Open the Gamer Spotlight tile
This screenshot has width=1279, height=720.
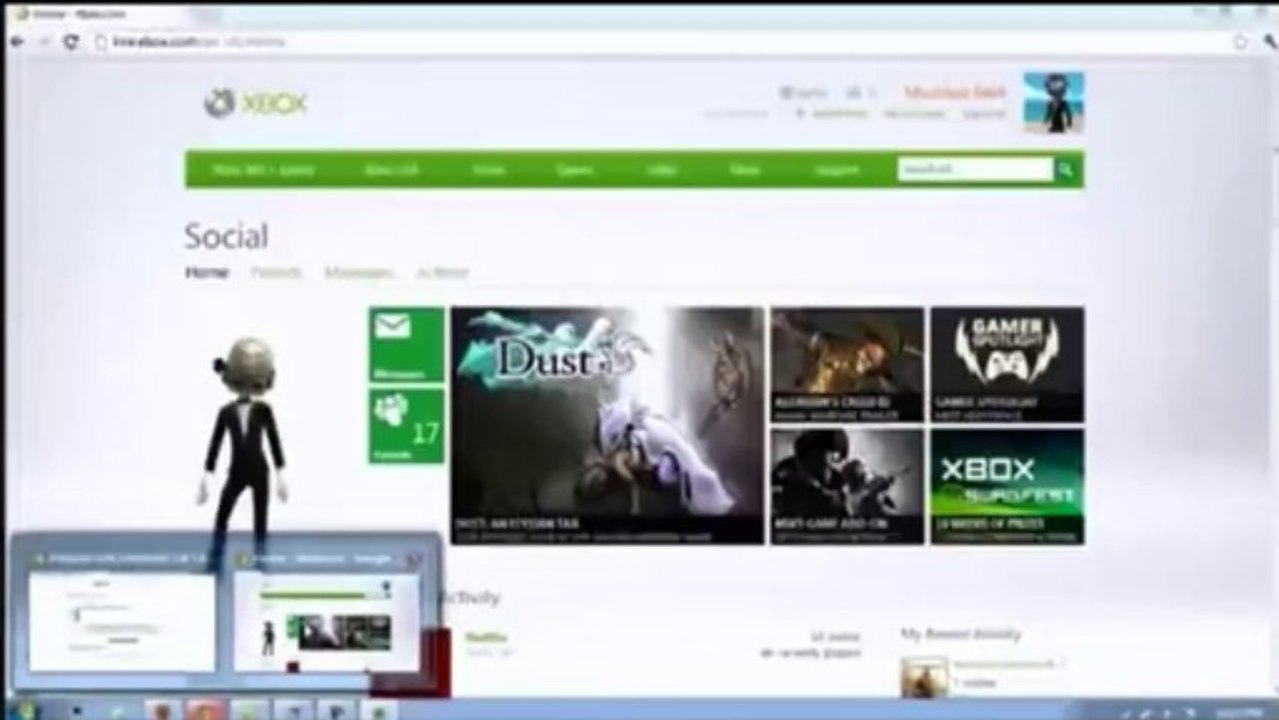tap(1007, 364)
